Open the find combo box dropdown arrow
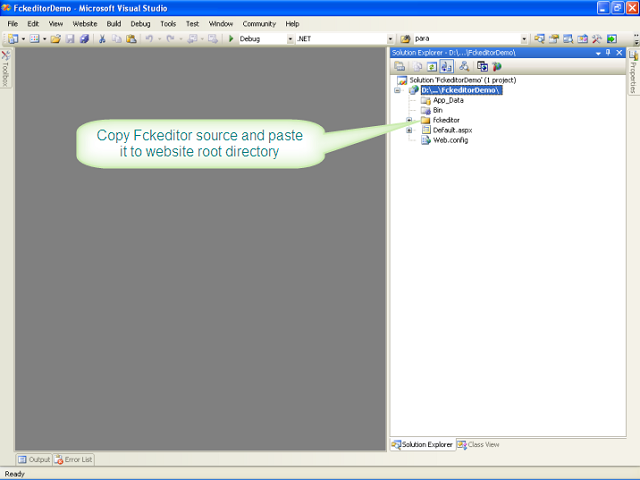This screenshot has height=480, width=640. point(524,39)
